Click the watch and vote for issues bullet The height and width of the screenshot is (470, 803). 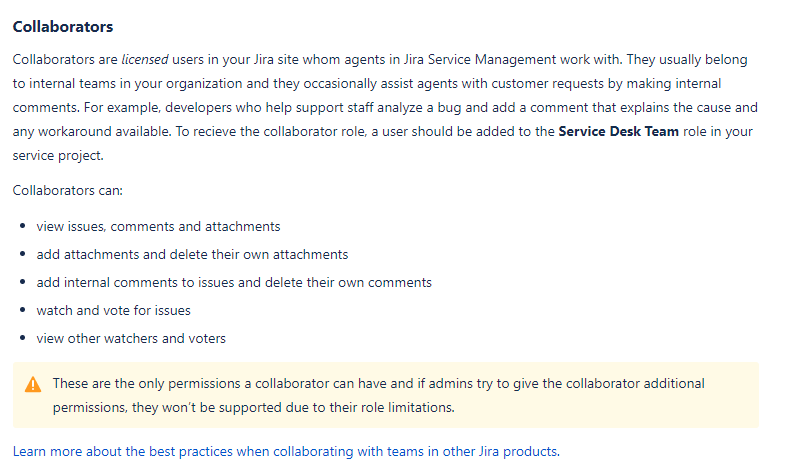tap(113, 311)
